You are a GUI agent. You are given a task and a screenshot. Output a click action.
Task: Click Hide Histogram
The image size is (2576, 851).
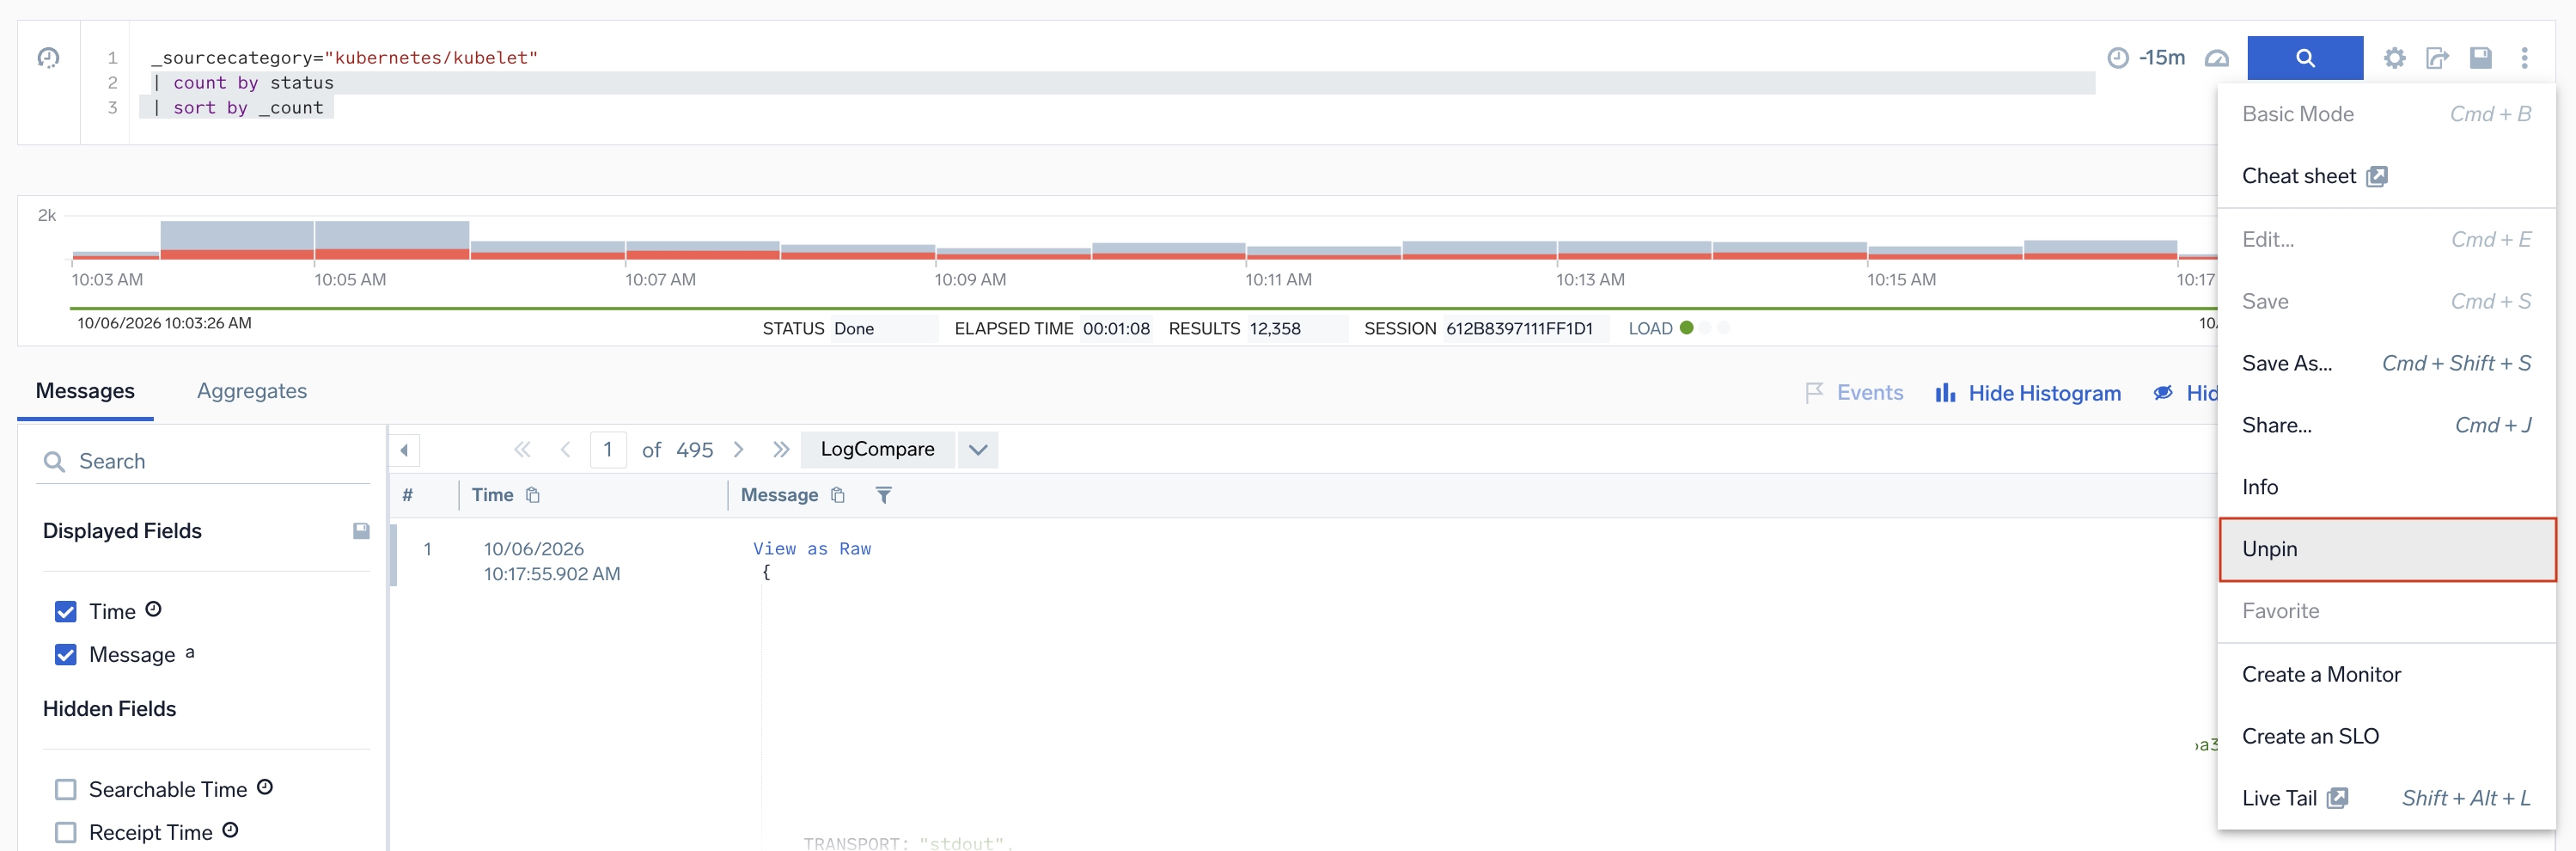point(2028,393)
